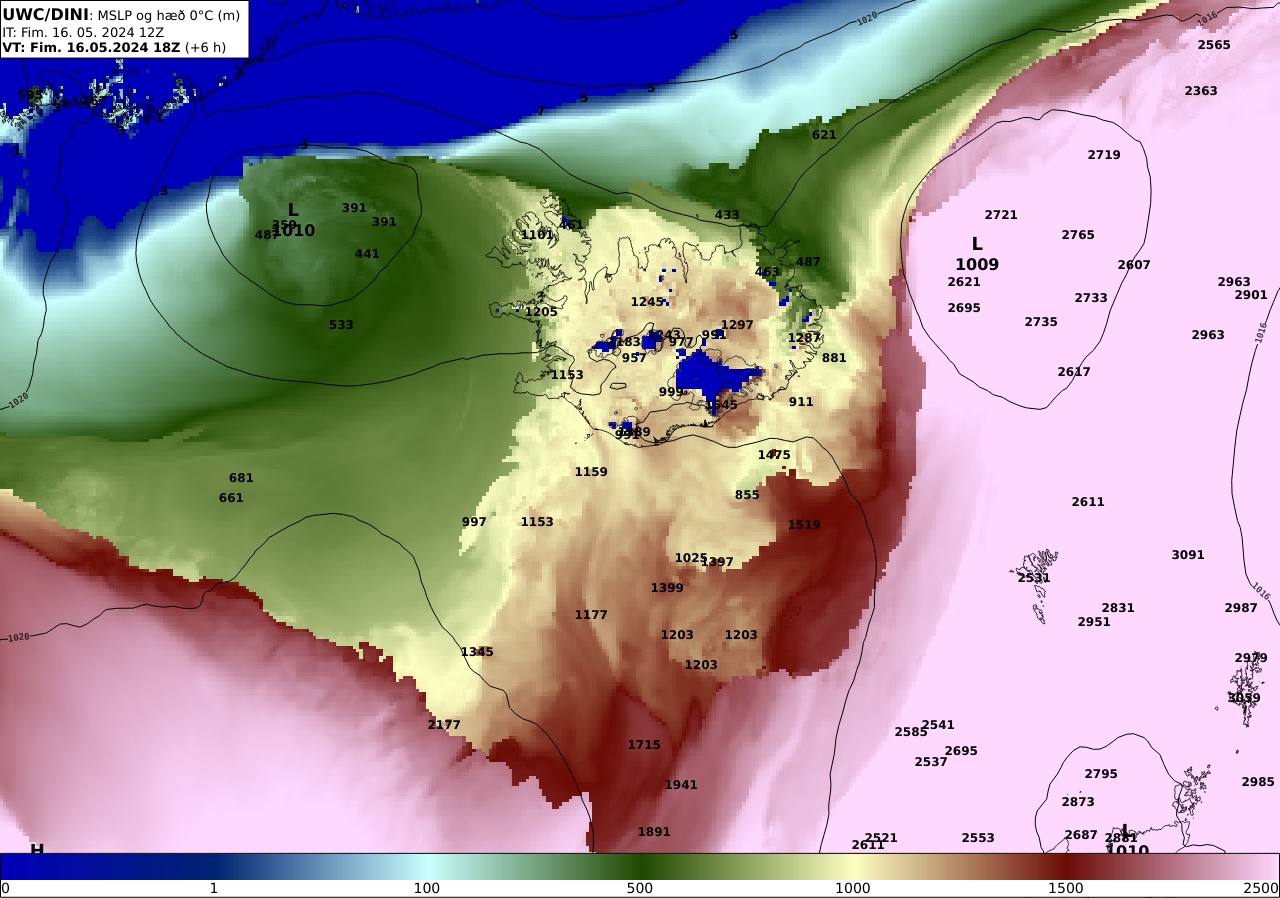This screenshot has height=898, width=1280.
Task: Click the height value 1519
Action: pos(804,525)
